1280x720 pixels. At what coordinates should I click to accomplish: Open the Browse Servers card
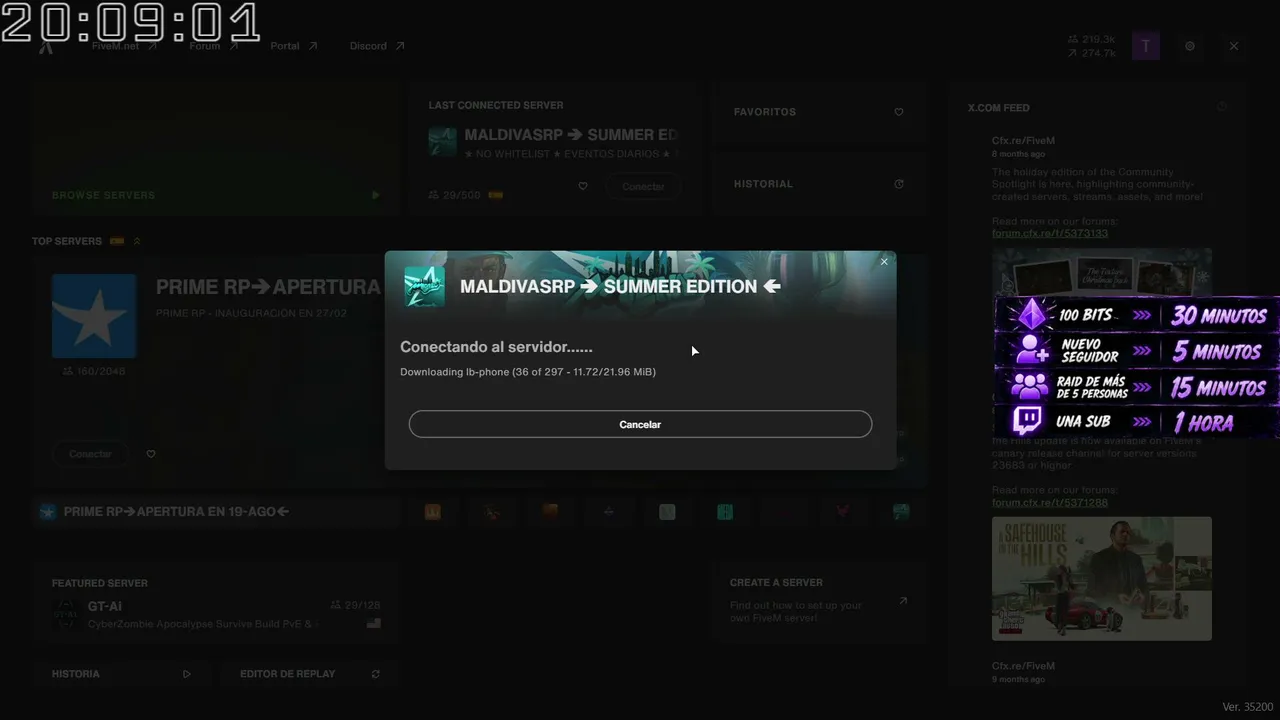[216, 148]
